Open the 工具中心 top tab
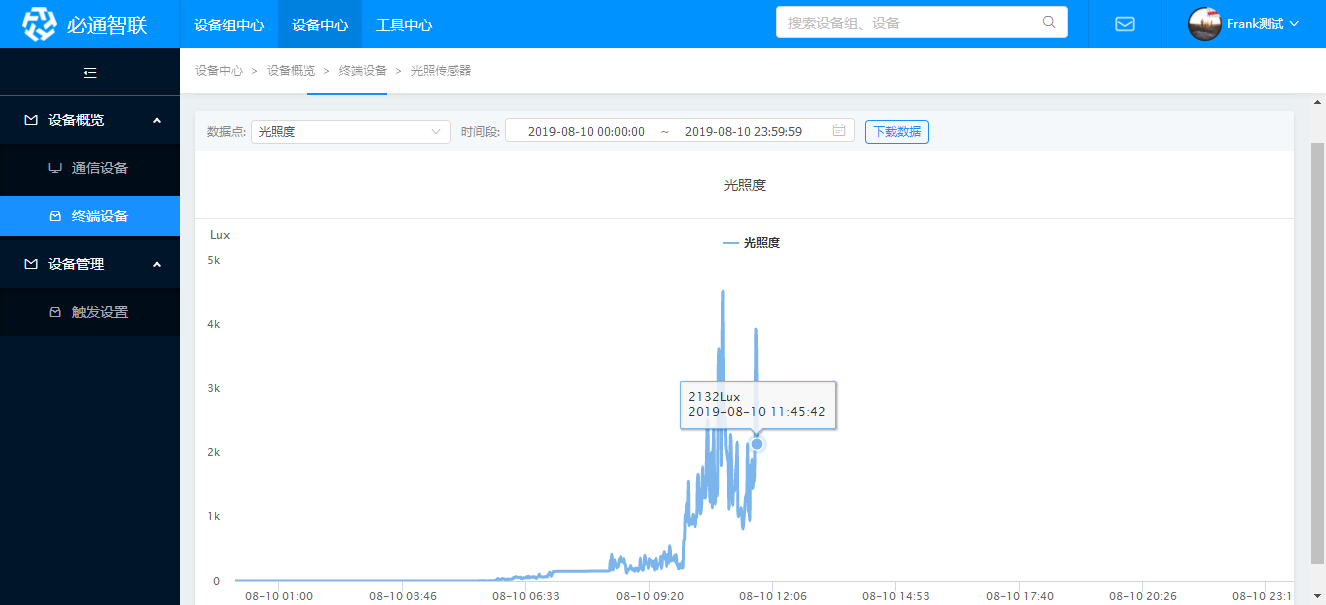Screen dimensions: 1326x605 coord(404,24)
